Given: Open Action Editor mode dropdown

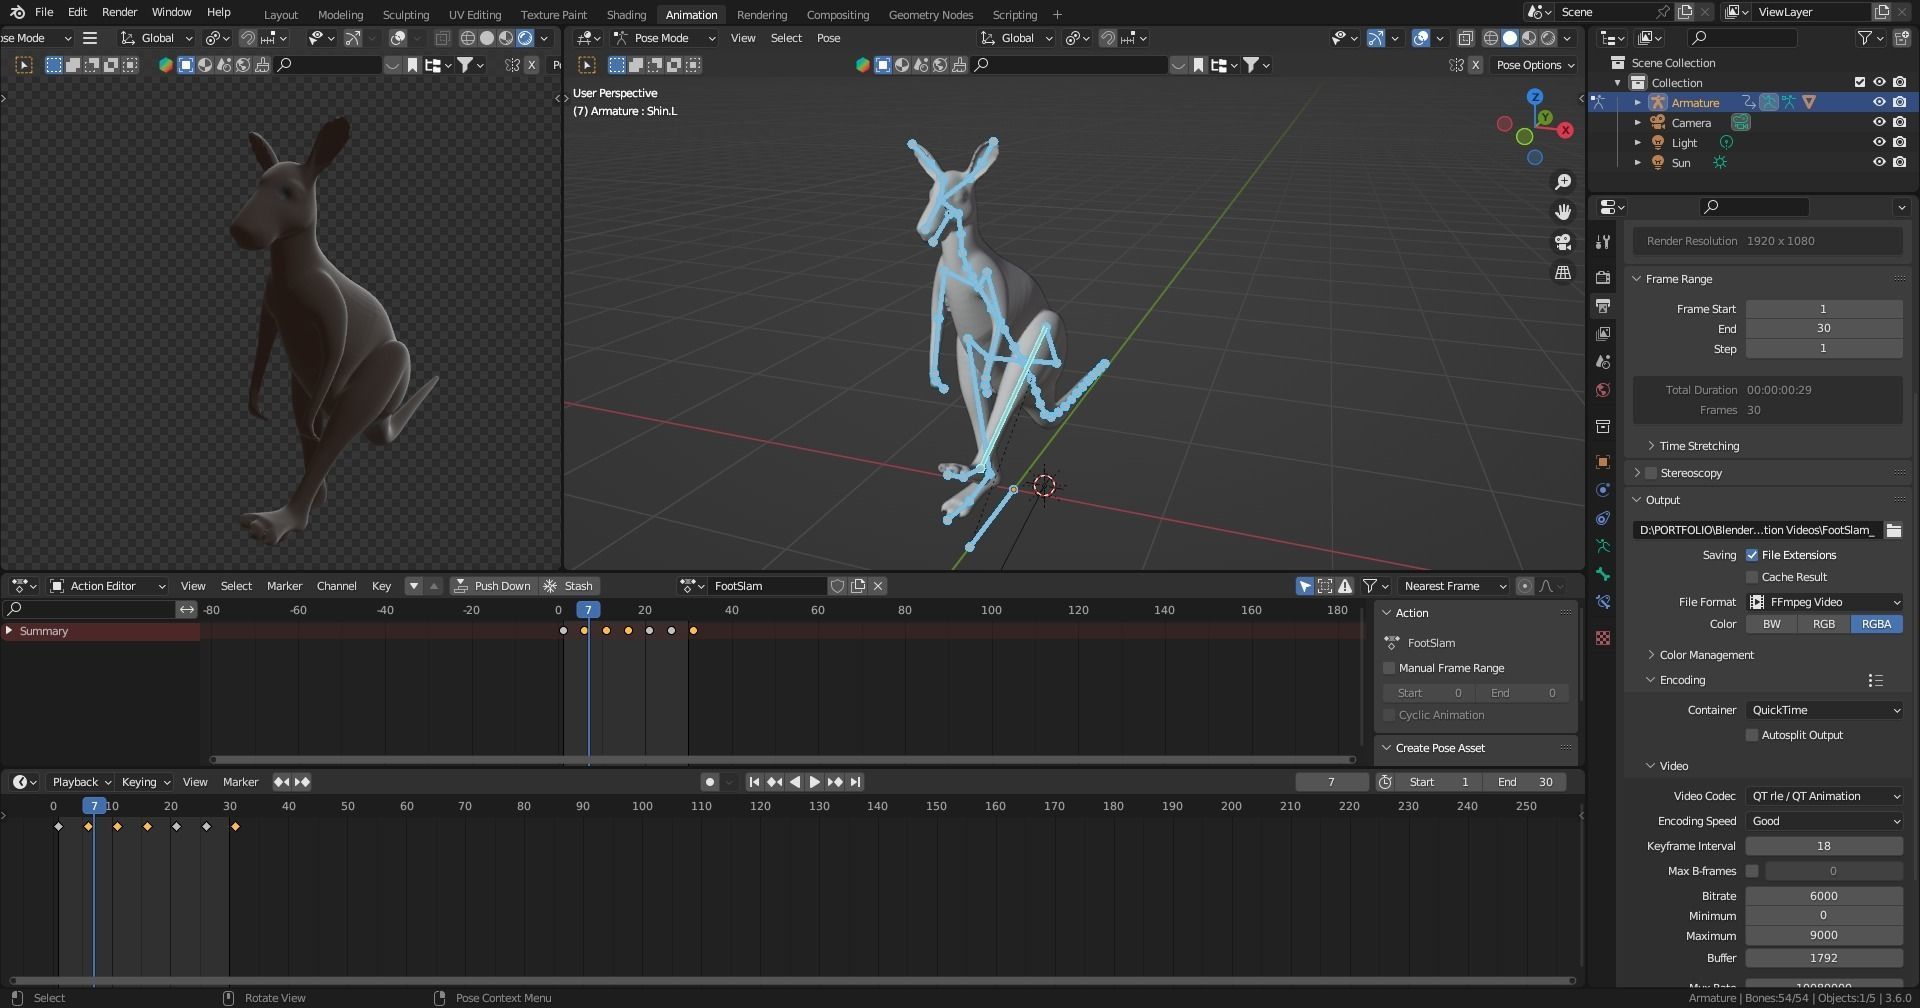Looking at the screenshot, I should [x=107, y=586].
